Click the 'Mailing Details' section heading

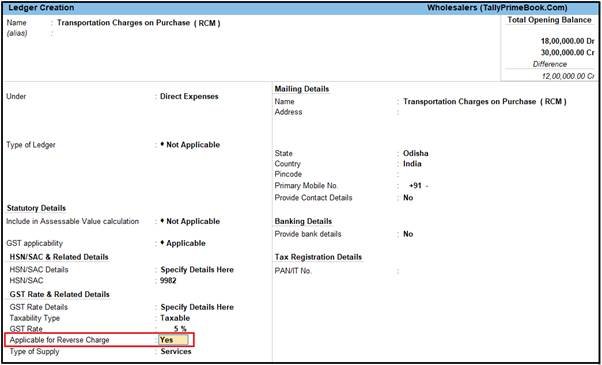coord(302,89)
